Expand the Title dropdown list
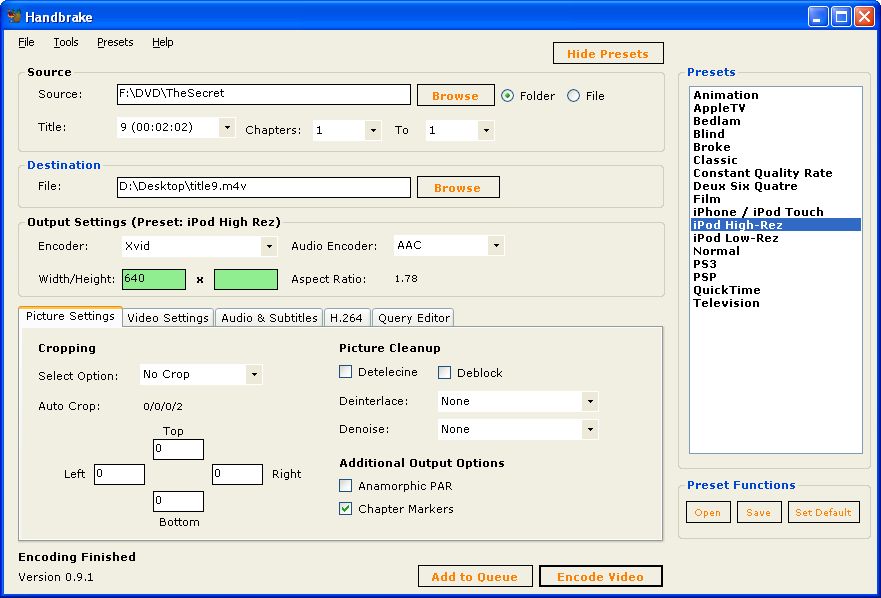This screenshot has height=598, width=881. [x=226, y=128]
